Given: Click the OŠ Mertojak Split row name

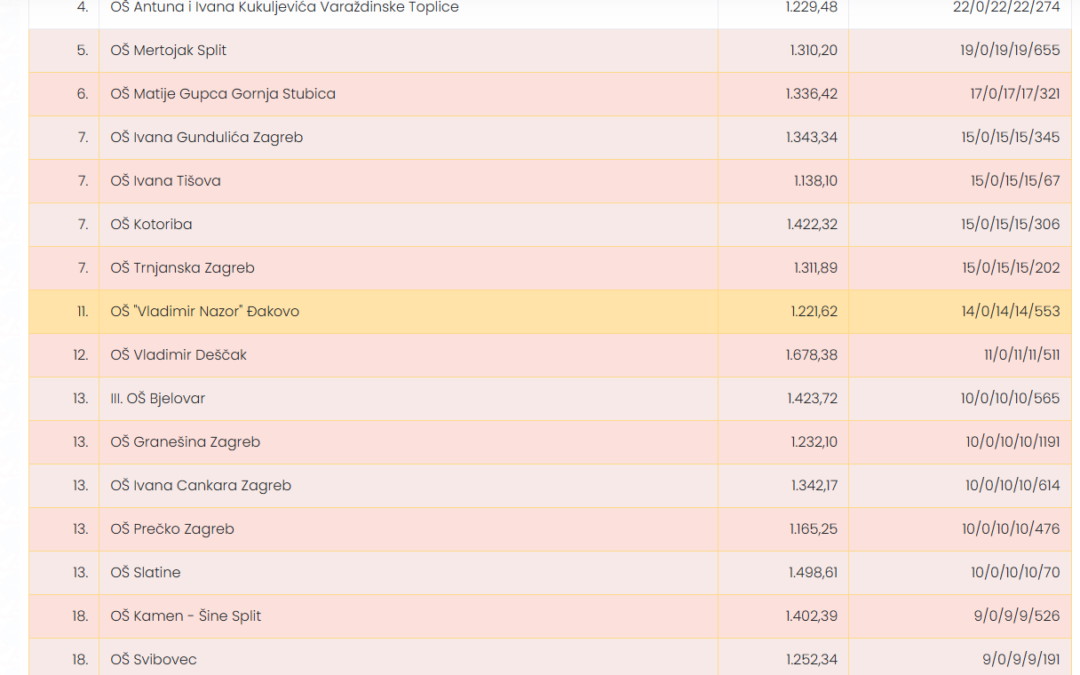Looking at the screenshot, I should [x=168, y=50].
